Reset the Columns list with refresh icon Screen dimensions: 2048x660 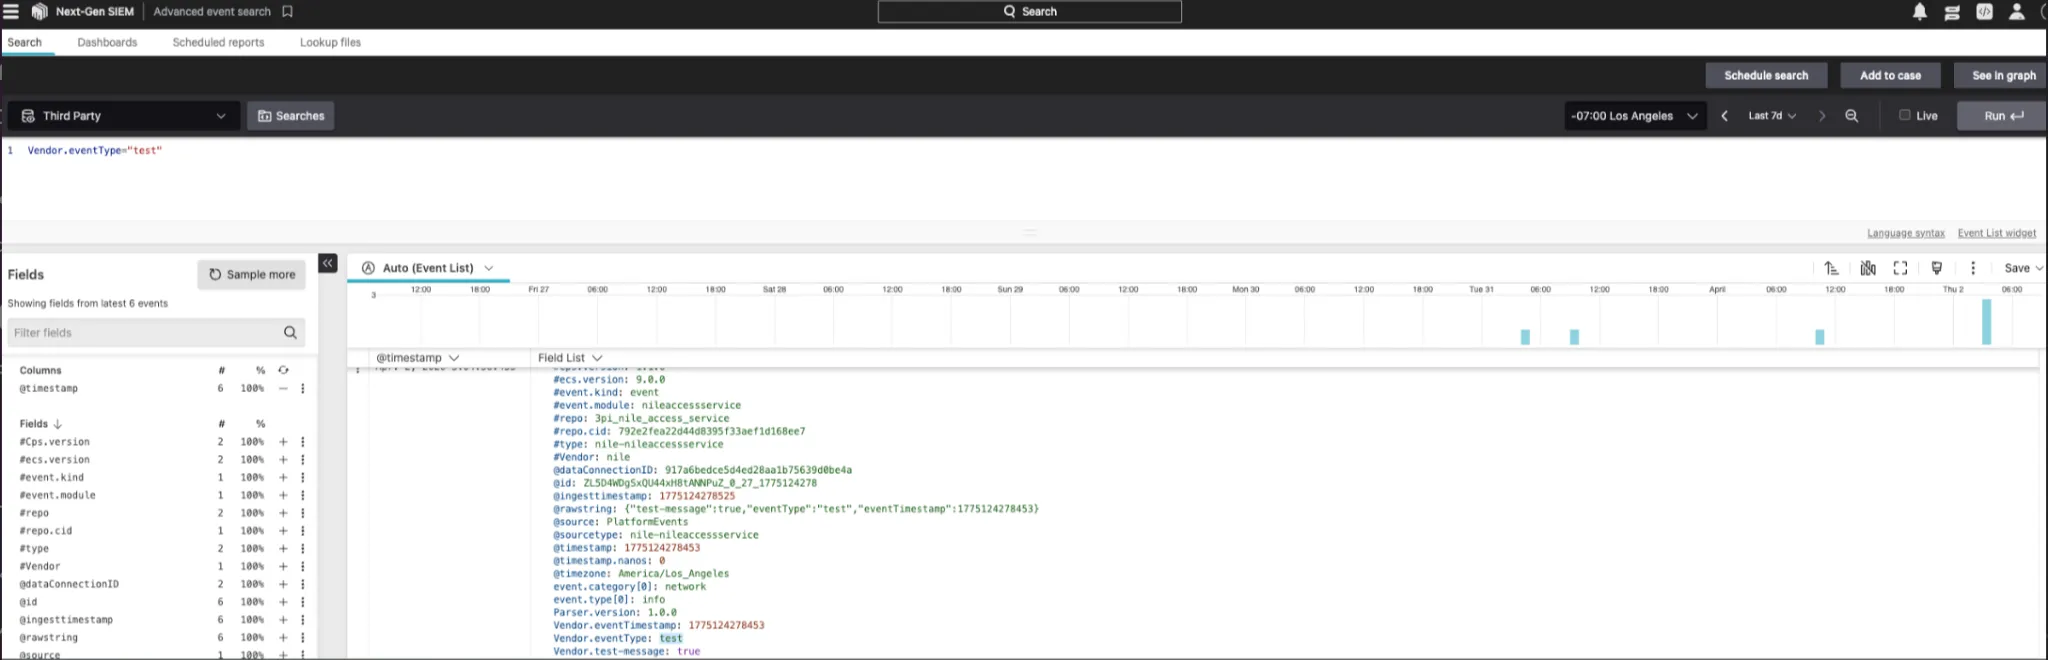(x=283, y=370)
